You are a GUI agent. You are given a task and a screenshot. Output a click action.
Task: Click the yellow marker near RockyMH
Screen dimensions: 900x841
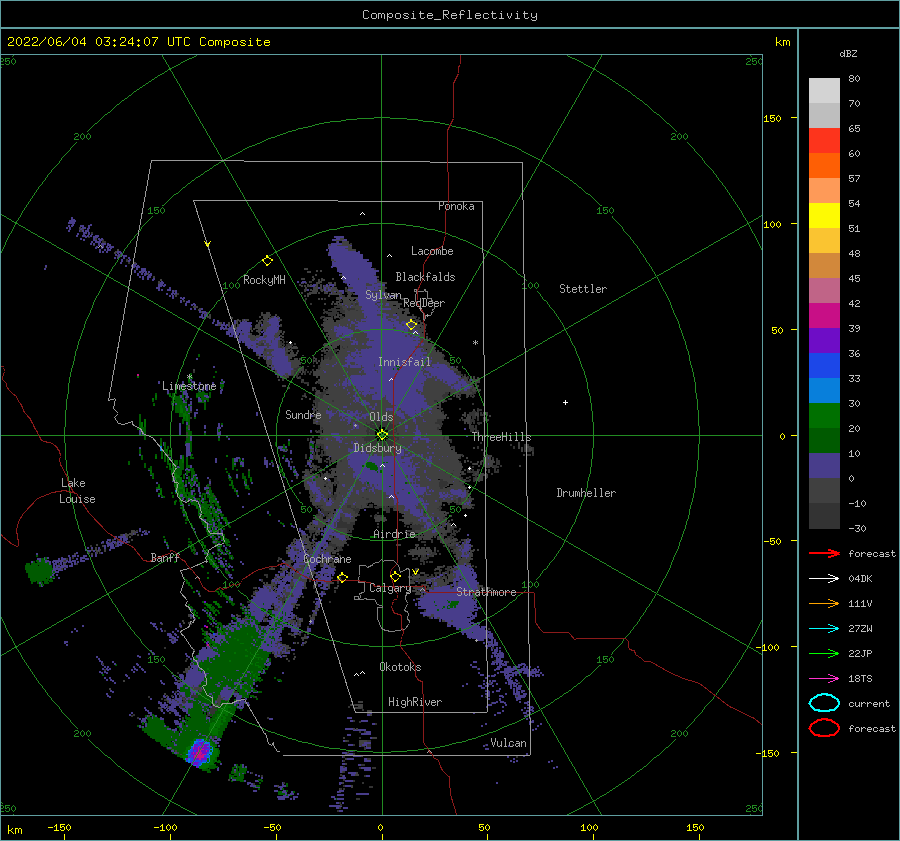267,261
